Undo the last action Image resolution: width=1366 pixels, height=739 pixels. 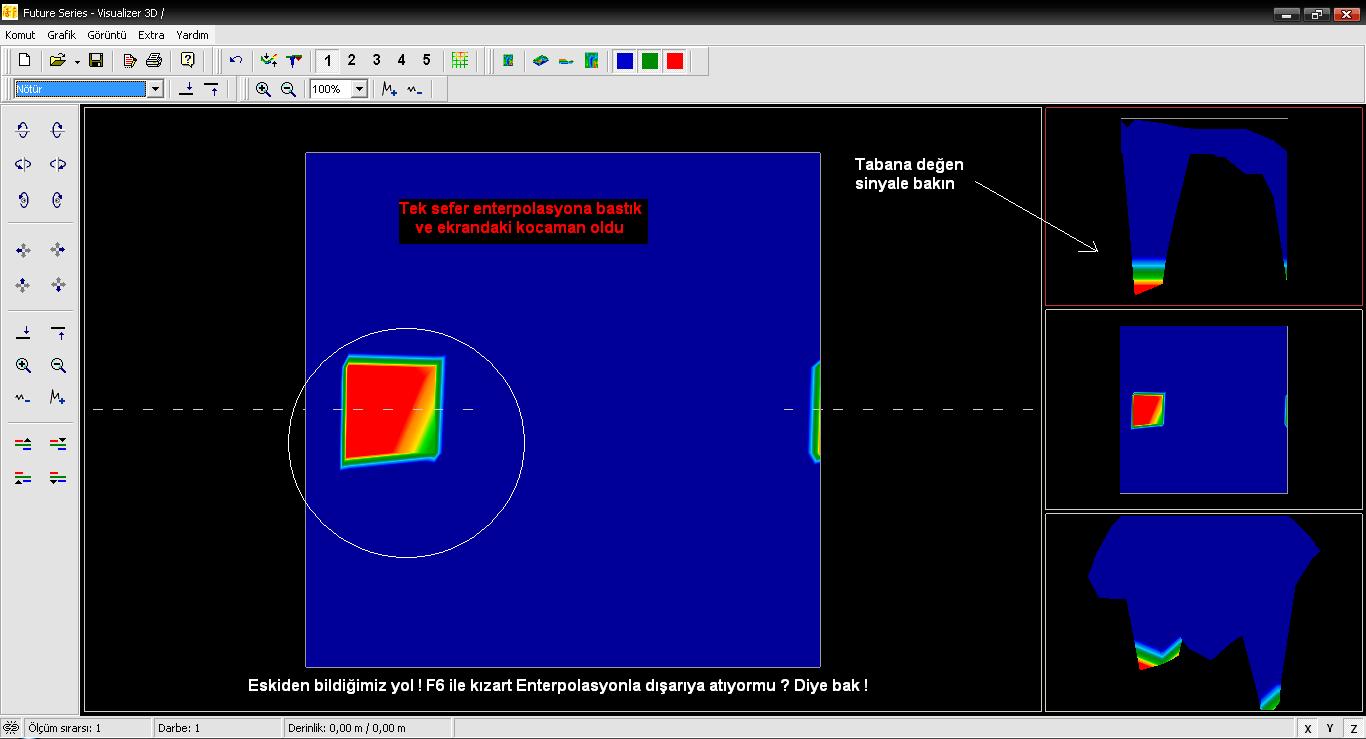click(235, 60)
